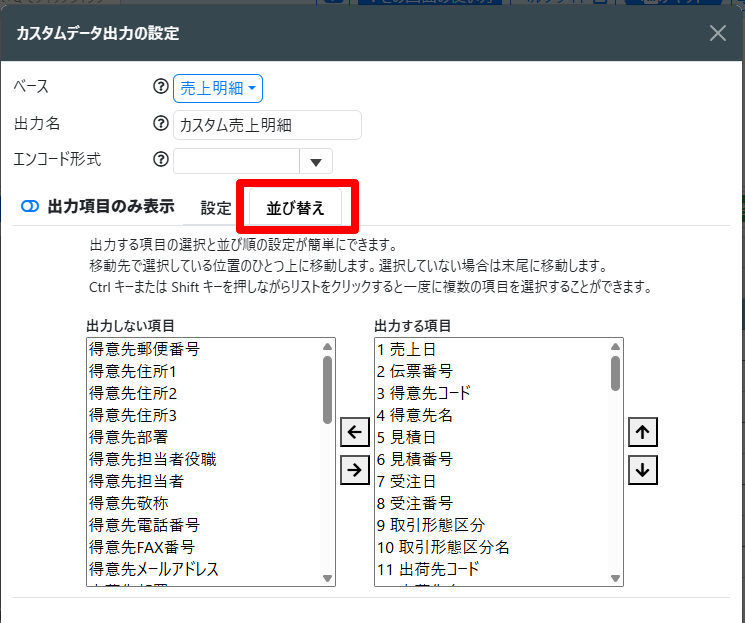Viewport: 745px width, 623px height.
Task: Click the 出力する項目 list scrollbar
Action: coord(615,373)
